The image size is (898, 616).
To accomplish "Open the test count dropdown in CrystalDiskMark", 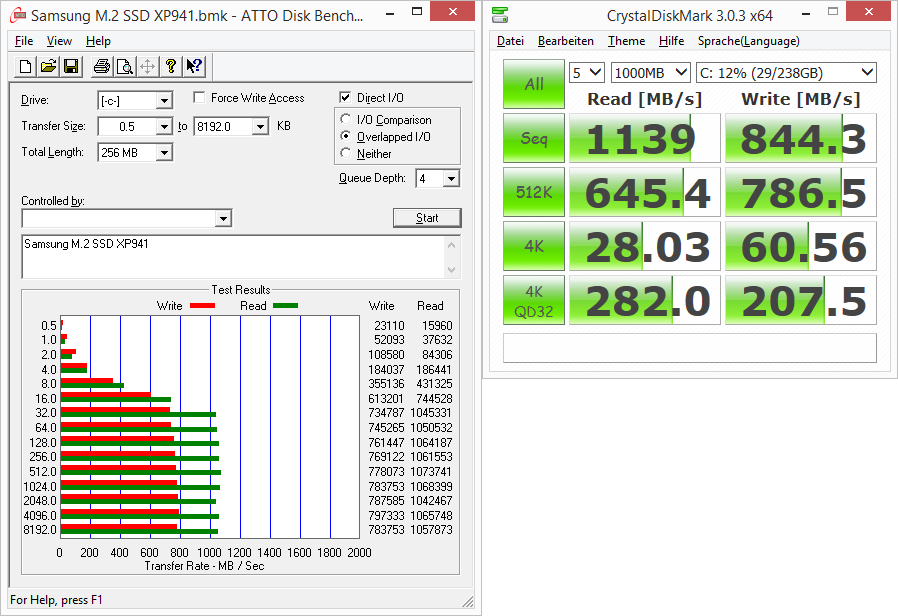I will click(587, 73).
